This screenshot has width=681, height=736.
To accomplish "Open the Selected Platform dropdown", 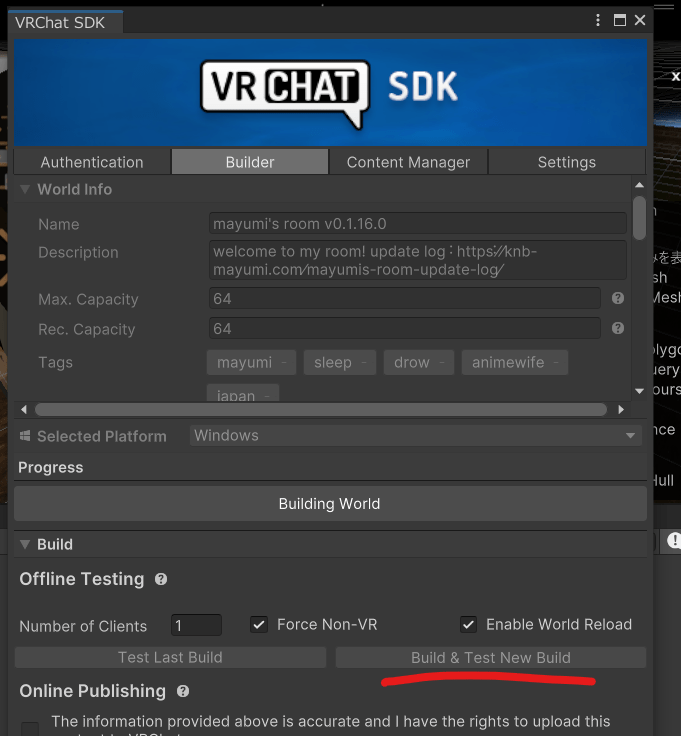I will click(x=416, y=436).
